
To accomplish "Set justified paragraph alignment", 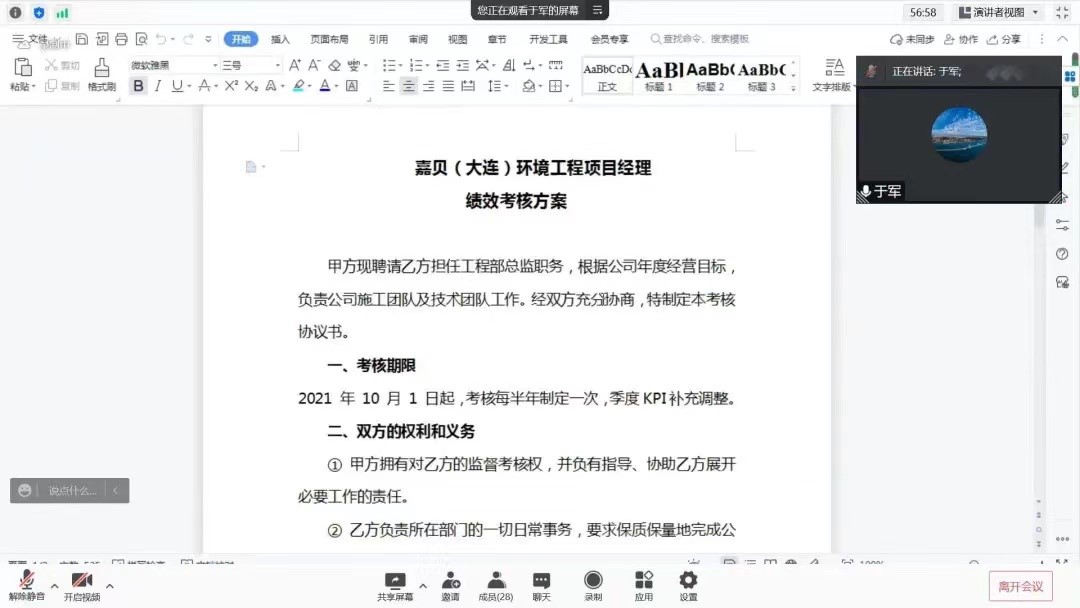I will pyautogui.click(x=448, y=86).
